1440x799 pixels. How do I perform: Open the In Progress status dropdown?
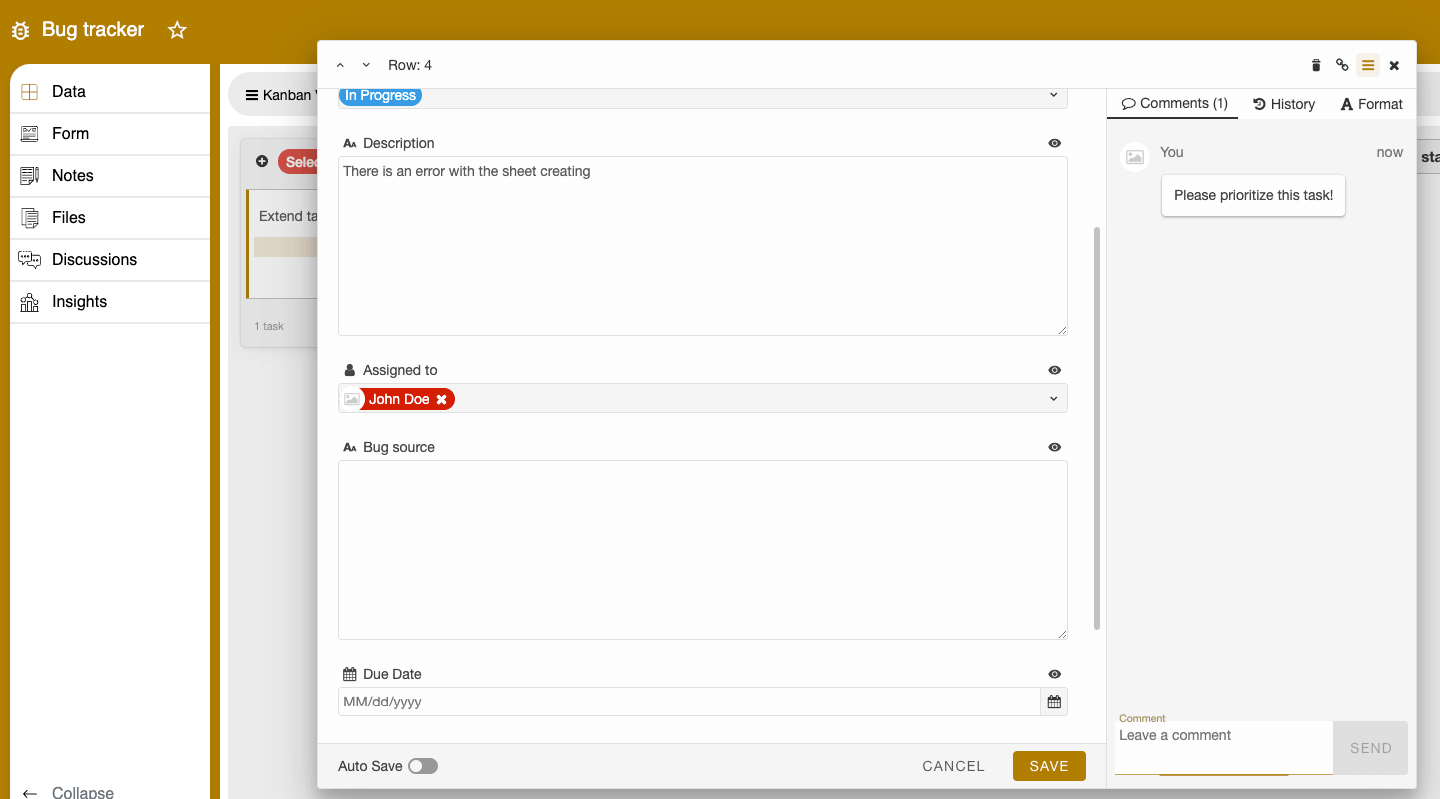1053,93
